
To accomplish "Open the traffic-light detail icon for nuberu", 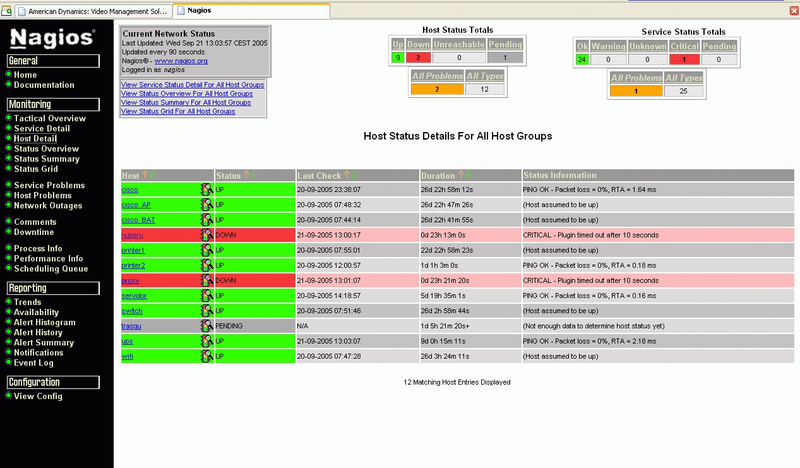I will click(x=206, y=235).
